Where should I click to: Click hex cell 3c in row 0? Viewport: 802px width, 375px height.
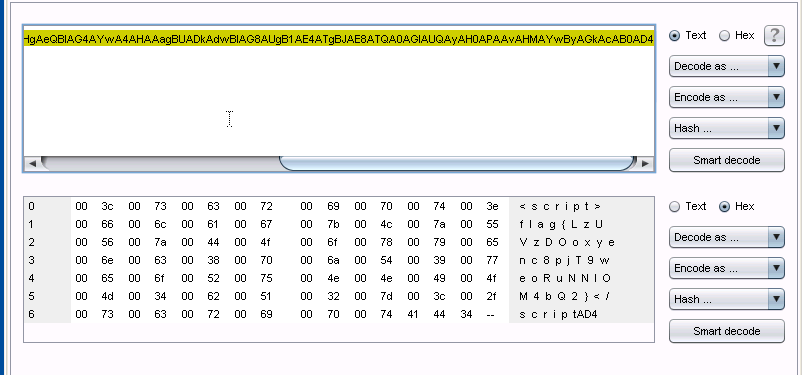click(107, 207)
